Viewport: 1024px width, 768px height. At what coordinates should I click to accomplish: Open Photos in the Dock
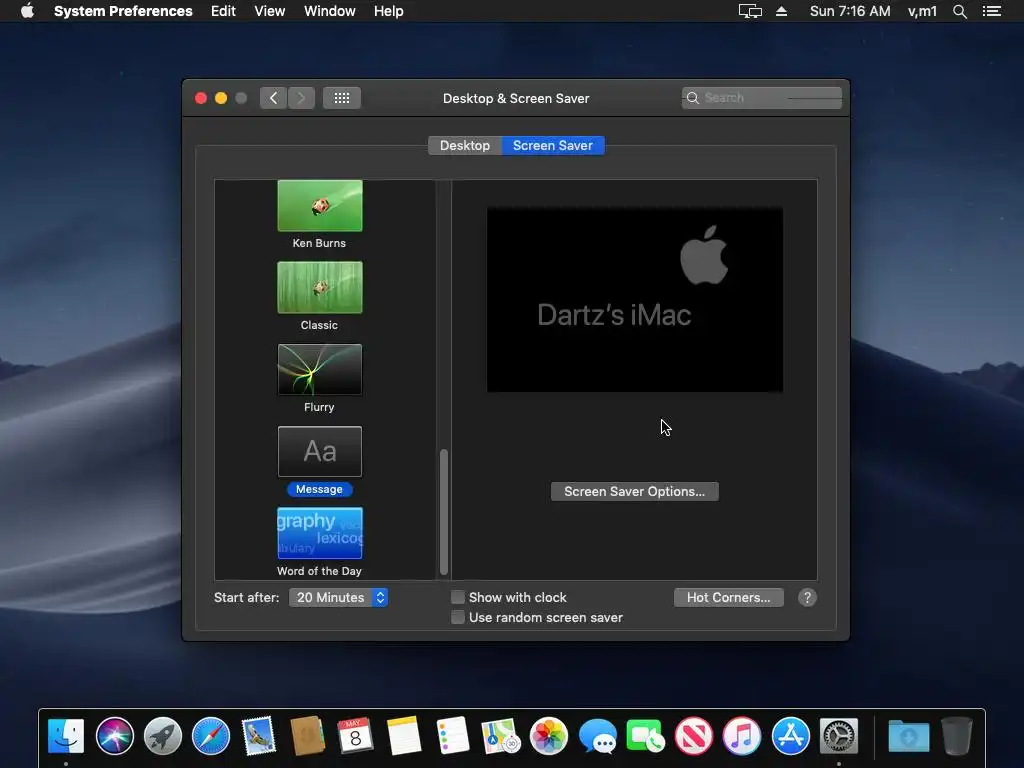click(549, 736)
